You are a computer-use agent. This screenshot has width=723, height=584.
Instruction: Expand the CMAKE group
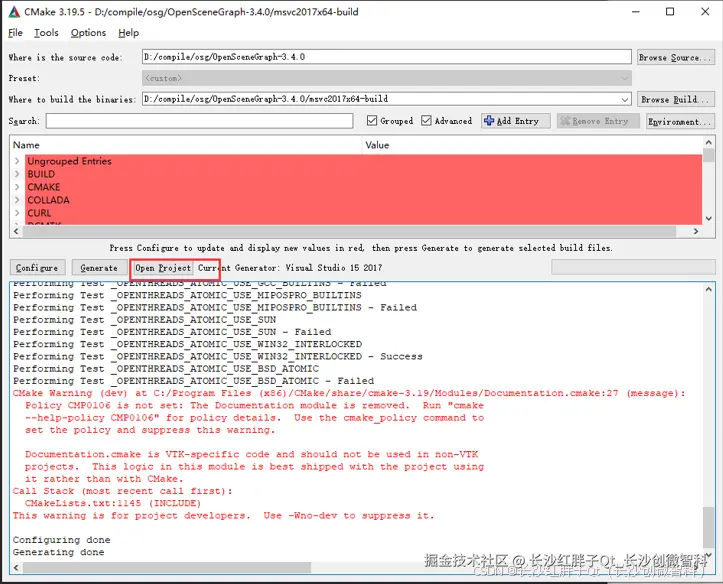coord(17,187)
